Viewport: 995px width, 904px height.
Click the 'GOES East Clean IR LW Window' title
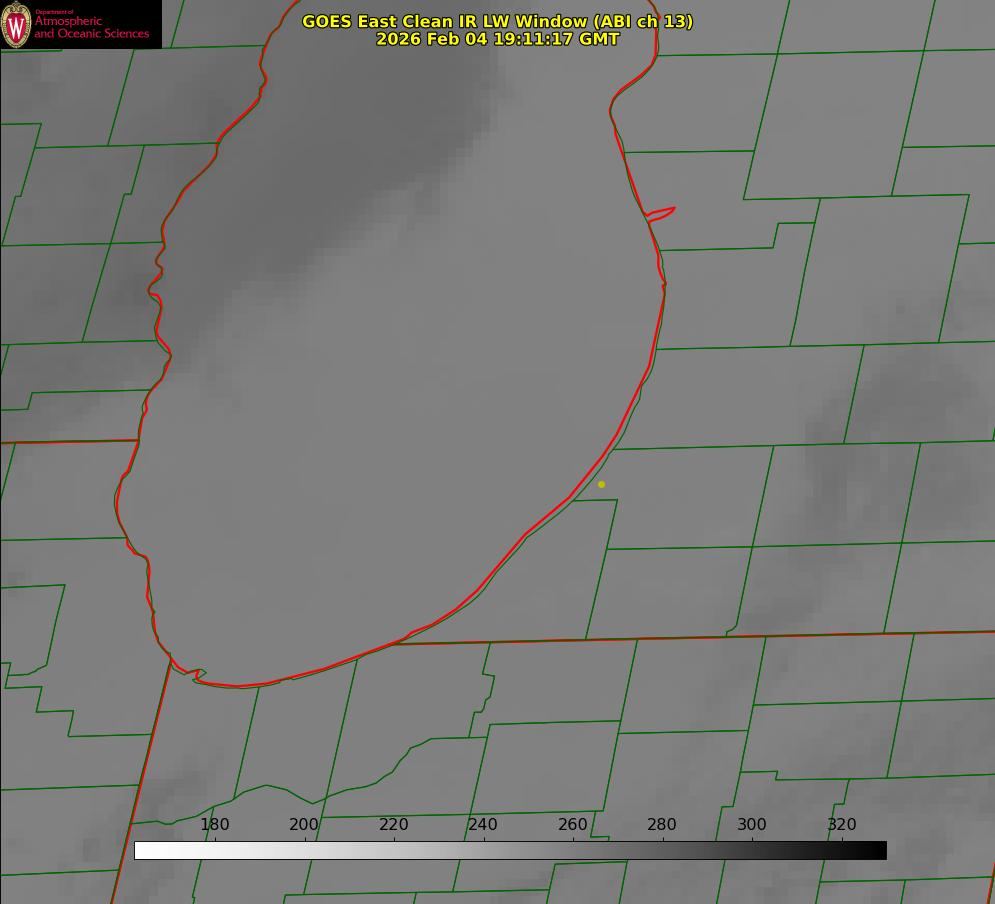tap(498, 21)
